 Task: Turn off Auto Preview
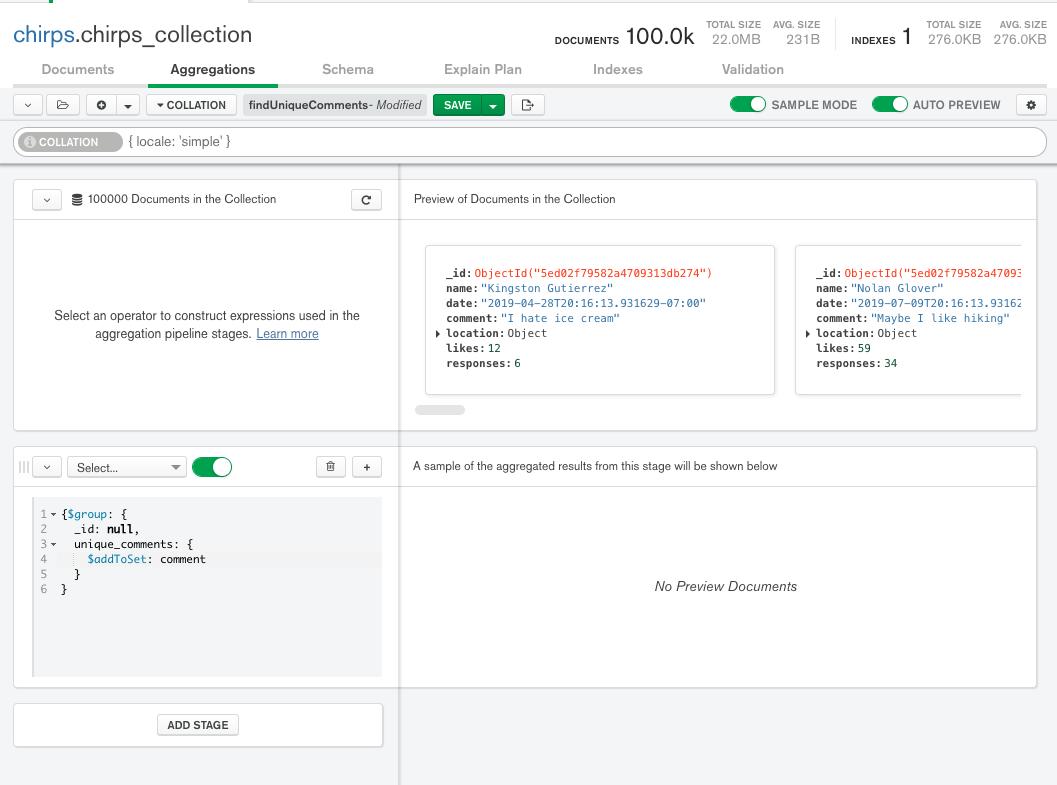click(x=889, y=104)
